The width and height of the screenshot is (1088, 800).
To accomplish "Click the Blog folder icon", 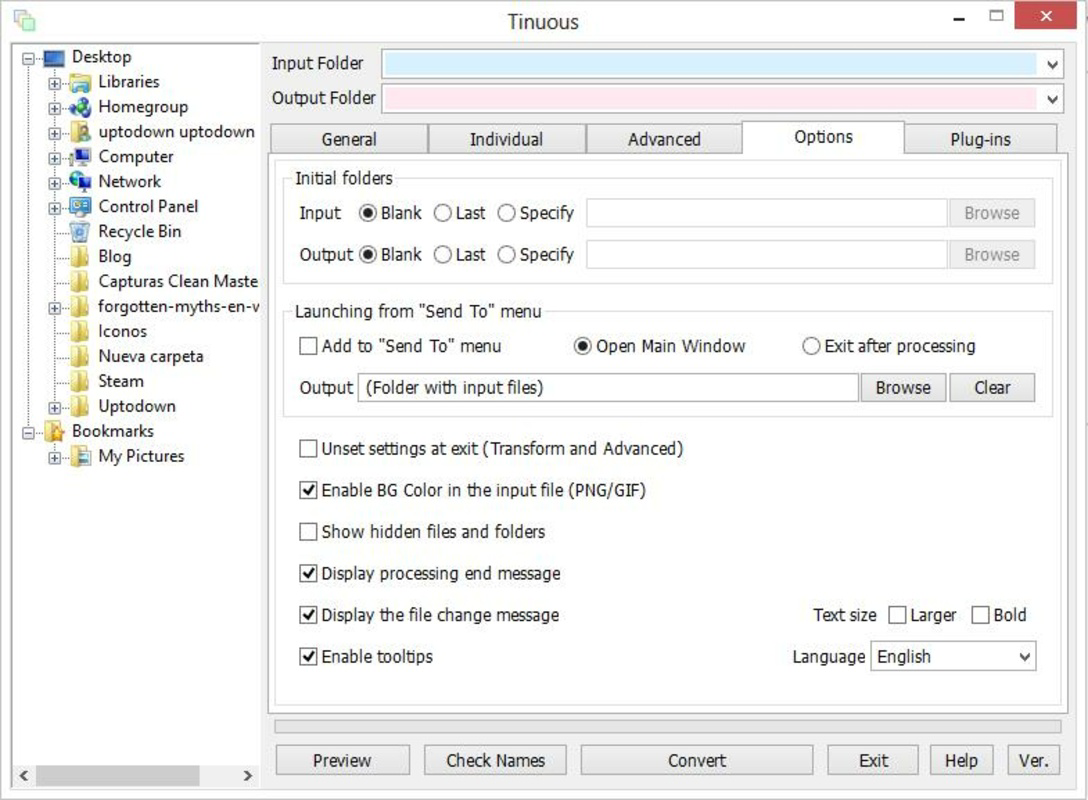I will [80, 257].
